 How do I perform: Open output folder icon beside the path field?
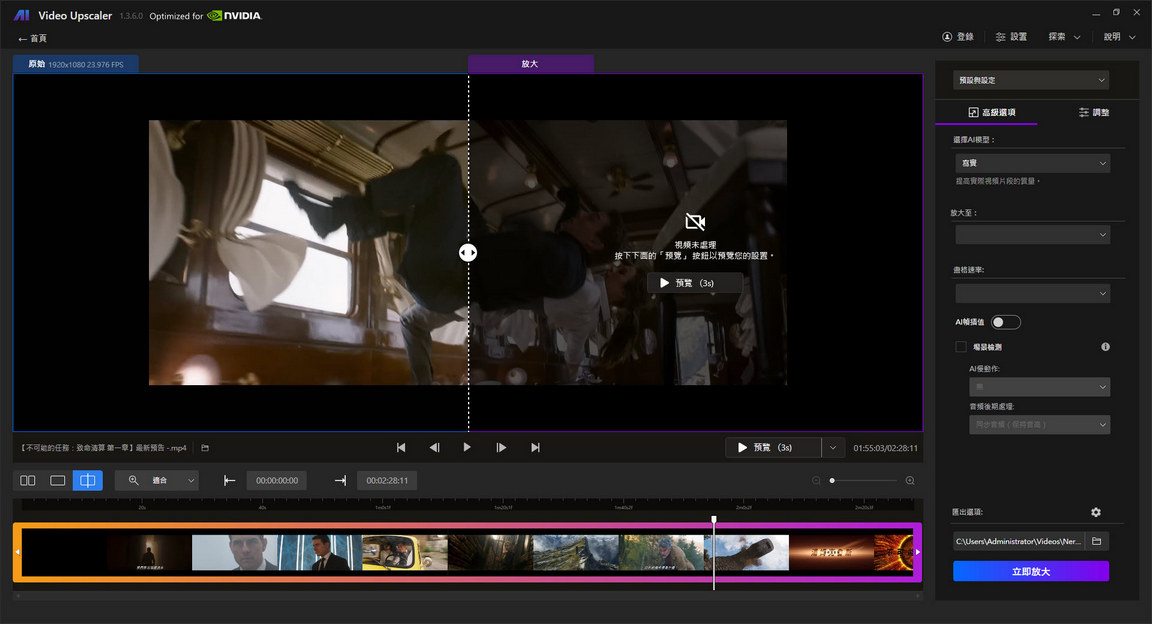1095,541
